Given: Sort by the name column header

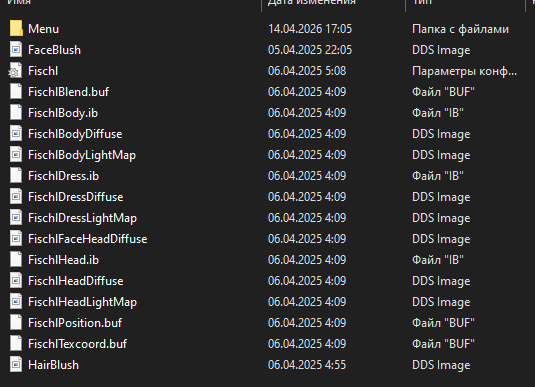Looking at the screenshot, I should (19, 2).
